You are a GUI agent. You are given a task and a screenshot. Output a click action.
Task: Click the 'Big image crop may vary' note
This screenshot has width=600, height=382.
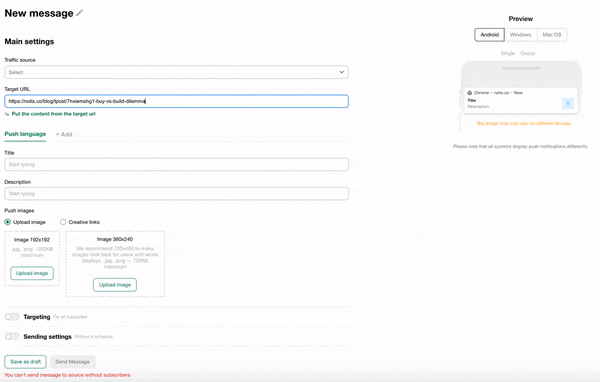tap(523, 123)
